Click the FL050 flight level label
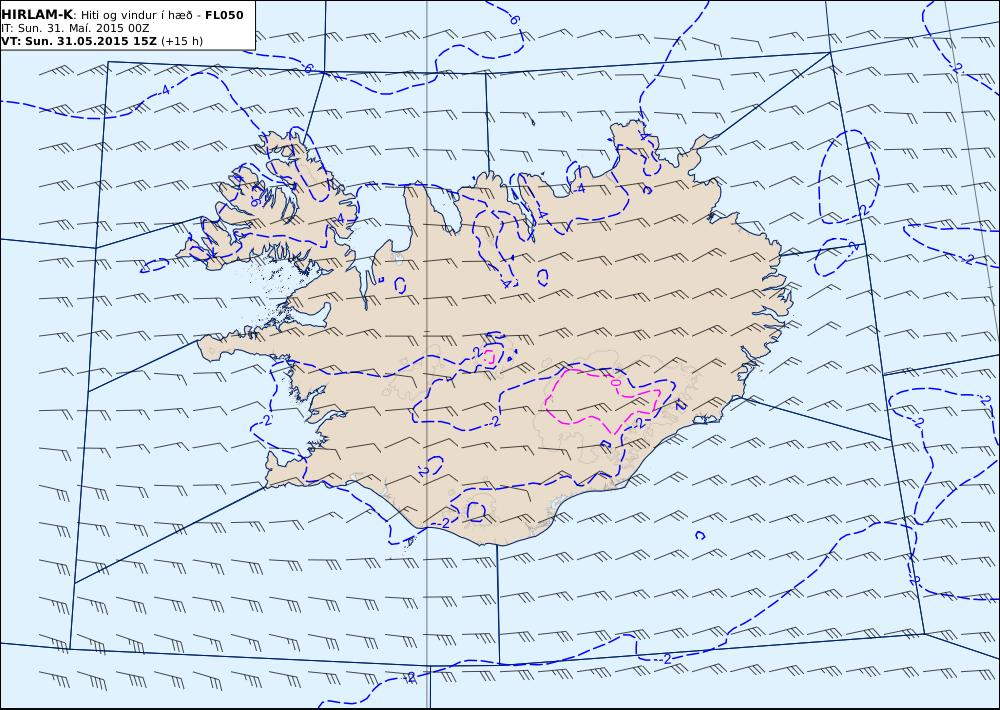The height and width of the screenshot is (710, 1000). tap(224, 15)
